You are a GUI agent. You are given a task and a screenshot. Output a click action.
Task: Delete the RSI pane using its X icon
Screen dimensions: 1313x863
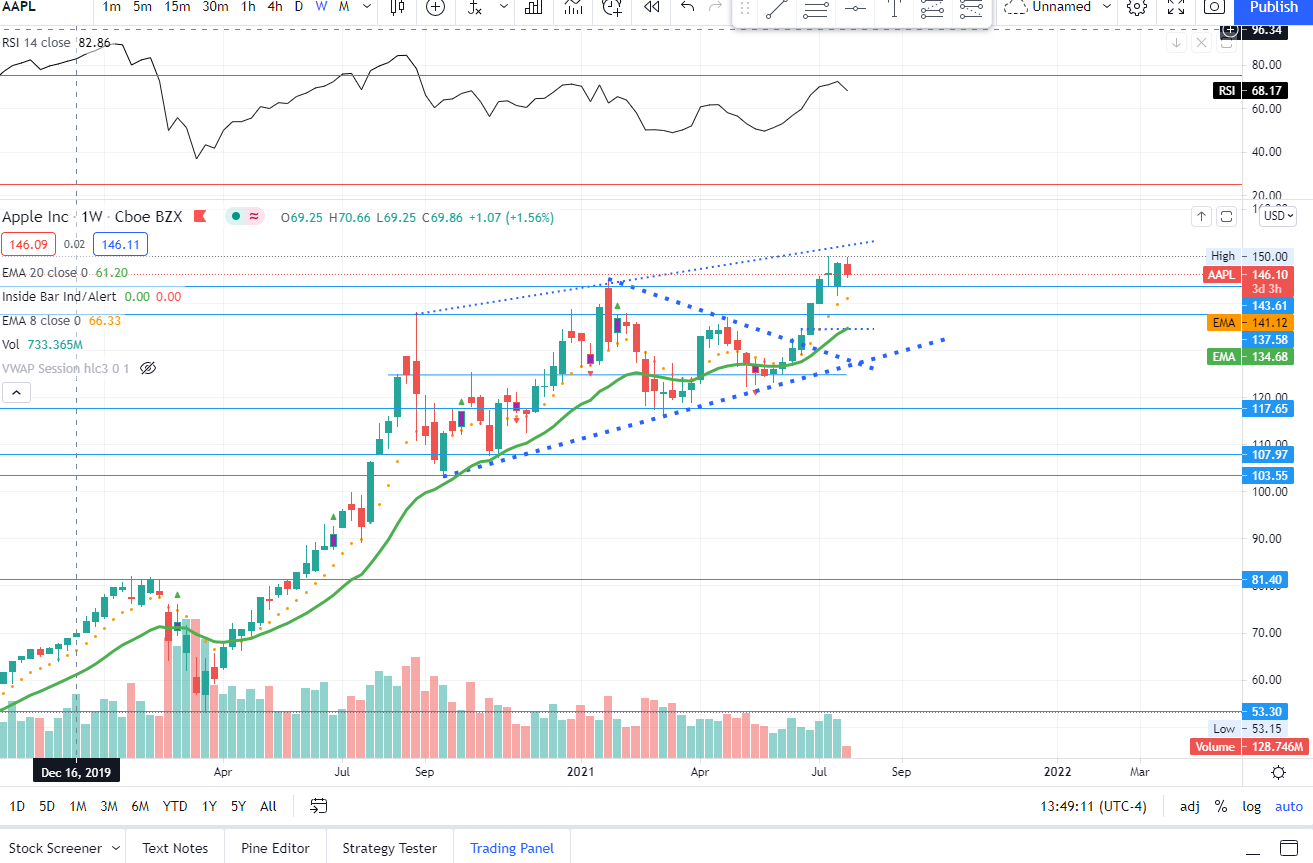pyautogui.click(x=1202, y=43)
